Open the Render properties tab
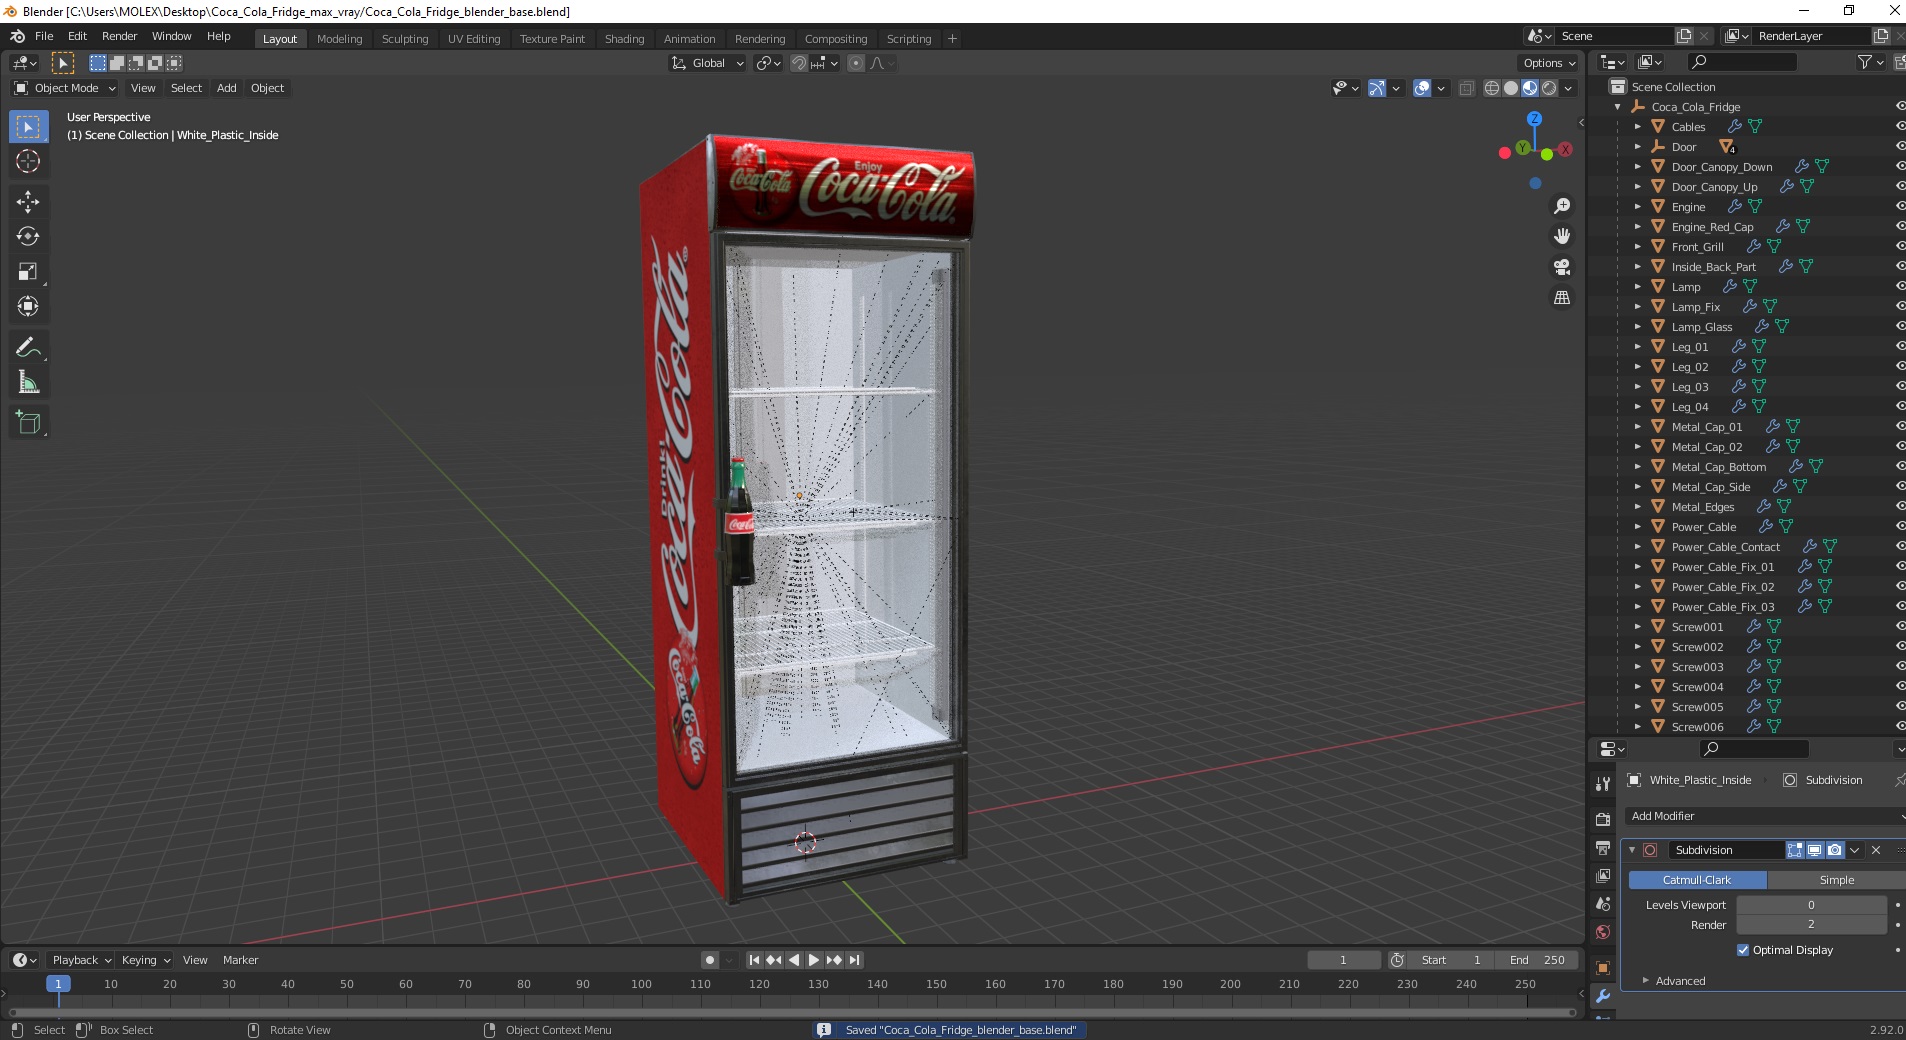The image size is (1906, 1040). tap(1603, 819)
